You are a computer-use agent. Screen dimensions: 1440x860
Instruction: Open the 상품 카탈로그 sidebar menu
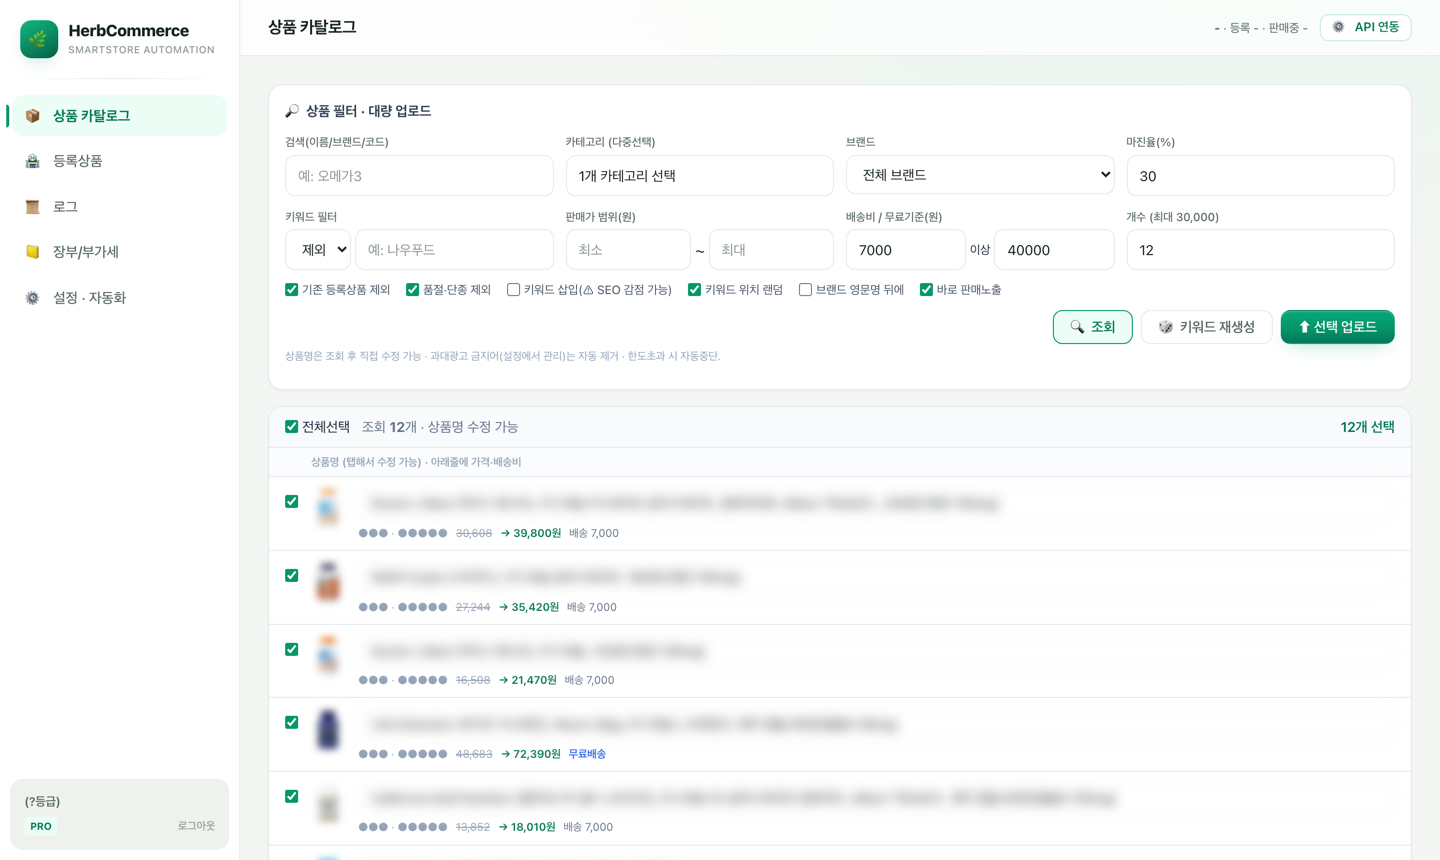pos(119,116)
